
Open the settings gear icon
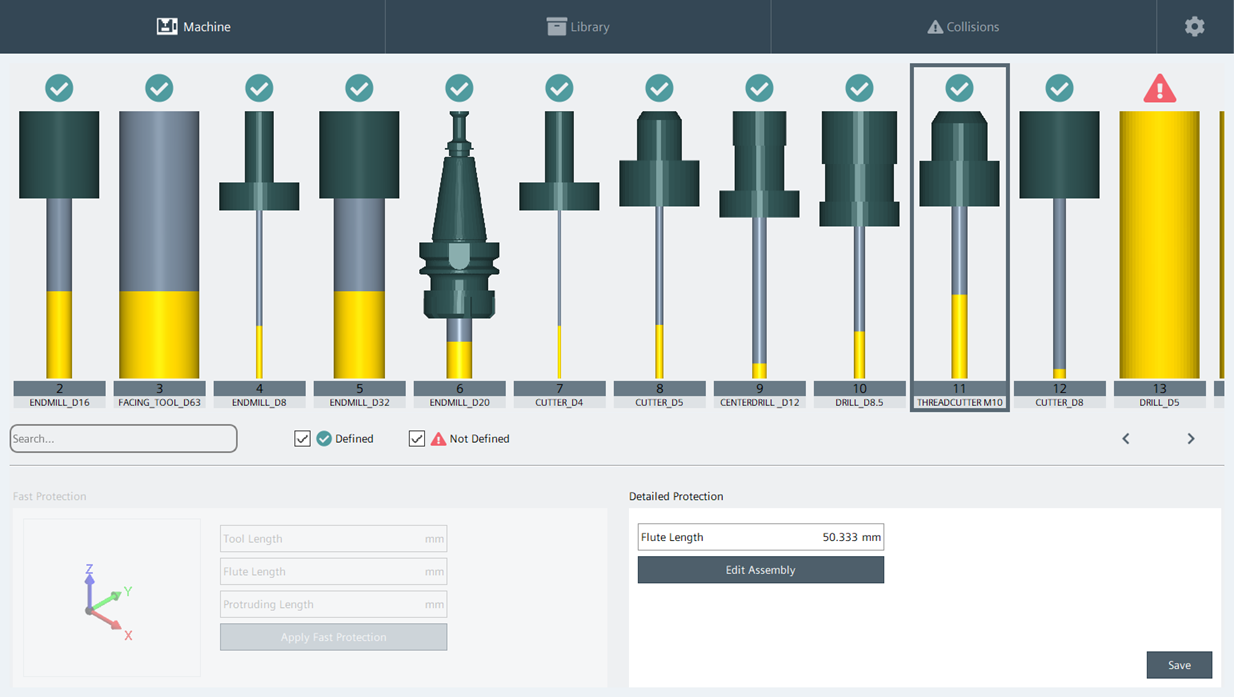point(1194,27)
